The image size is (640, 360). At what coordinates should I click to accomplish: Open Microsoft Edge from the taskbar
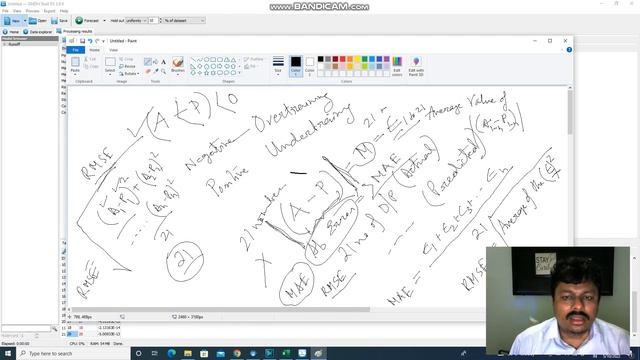(171, 353)
